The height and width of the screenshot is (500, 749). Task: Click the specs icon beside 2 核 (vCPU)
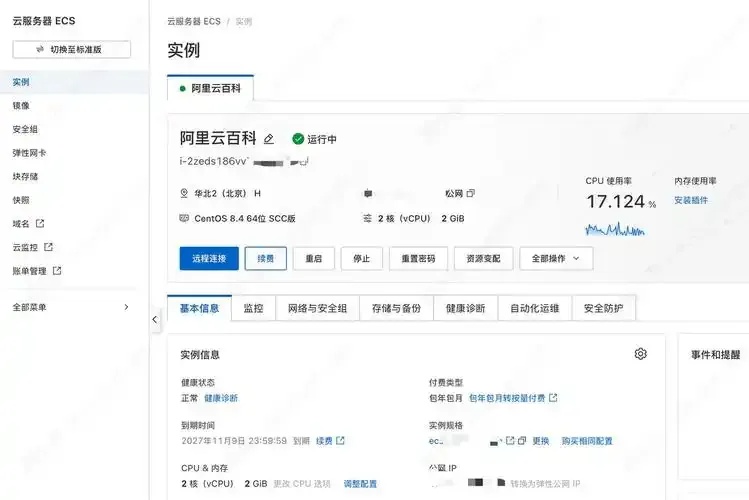(367, 218)
